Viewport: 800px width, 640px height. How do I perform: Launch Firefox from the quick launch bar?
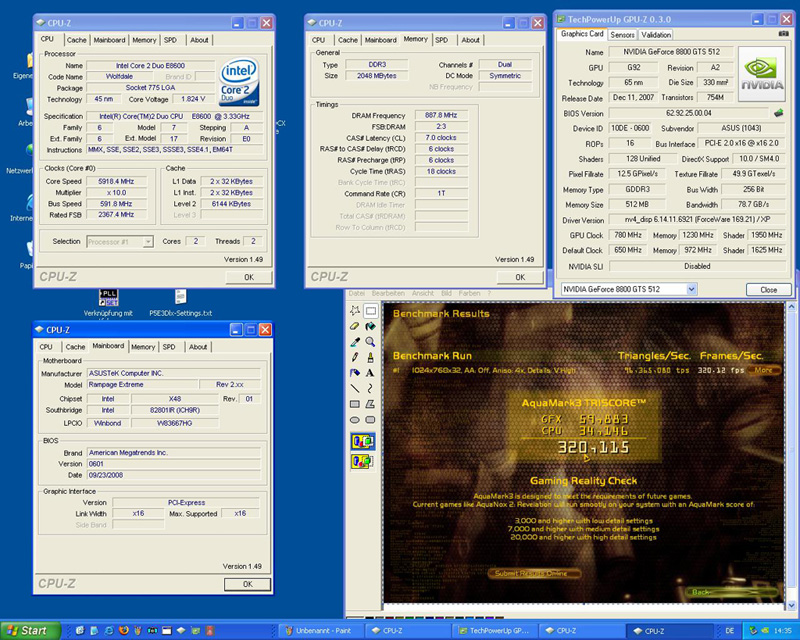pyautogui.click(x=123, y=631)
